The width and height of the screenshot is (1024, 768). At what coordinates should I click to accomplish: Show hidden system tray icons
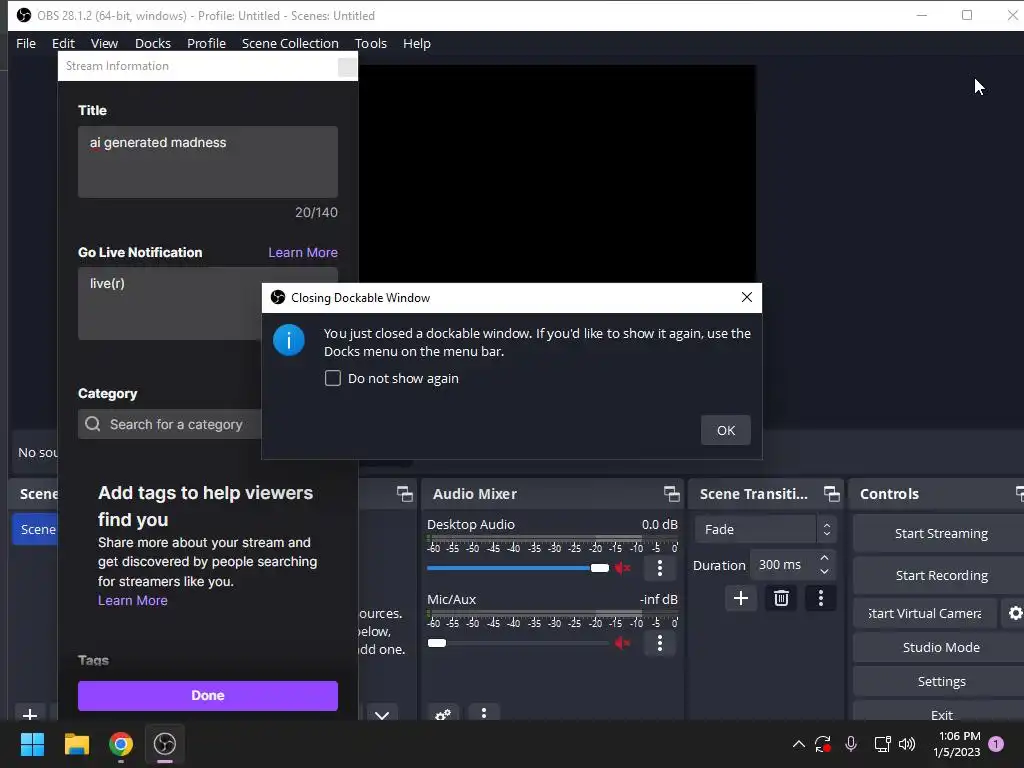pyautogui.click(x=799, y=744)
